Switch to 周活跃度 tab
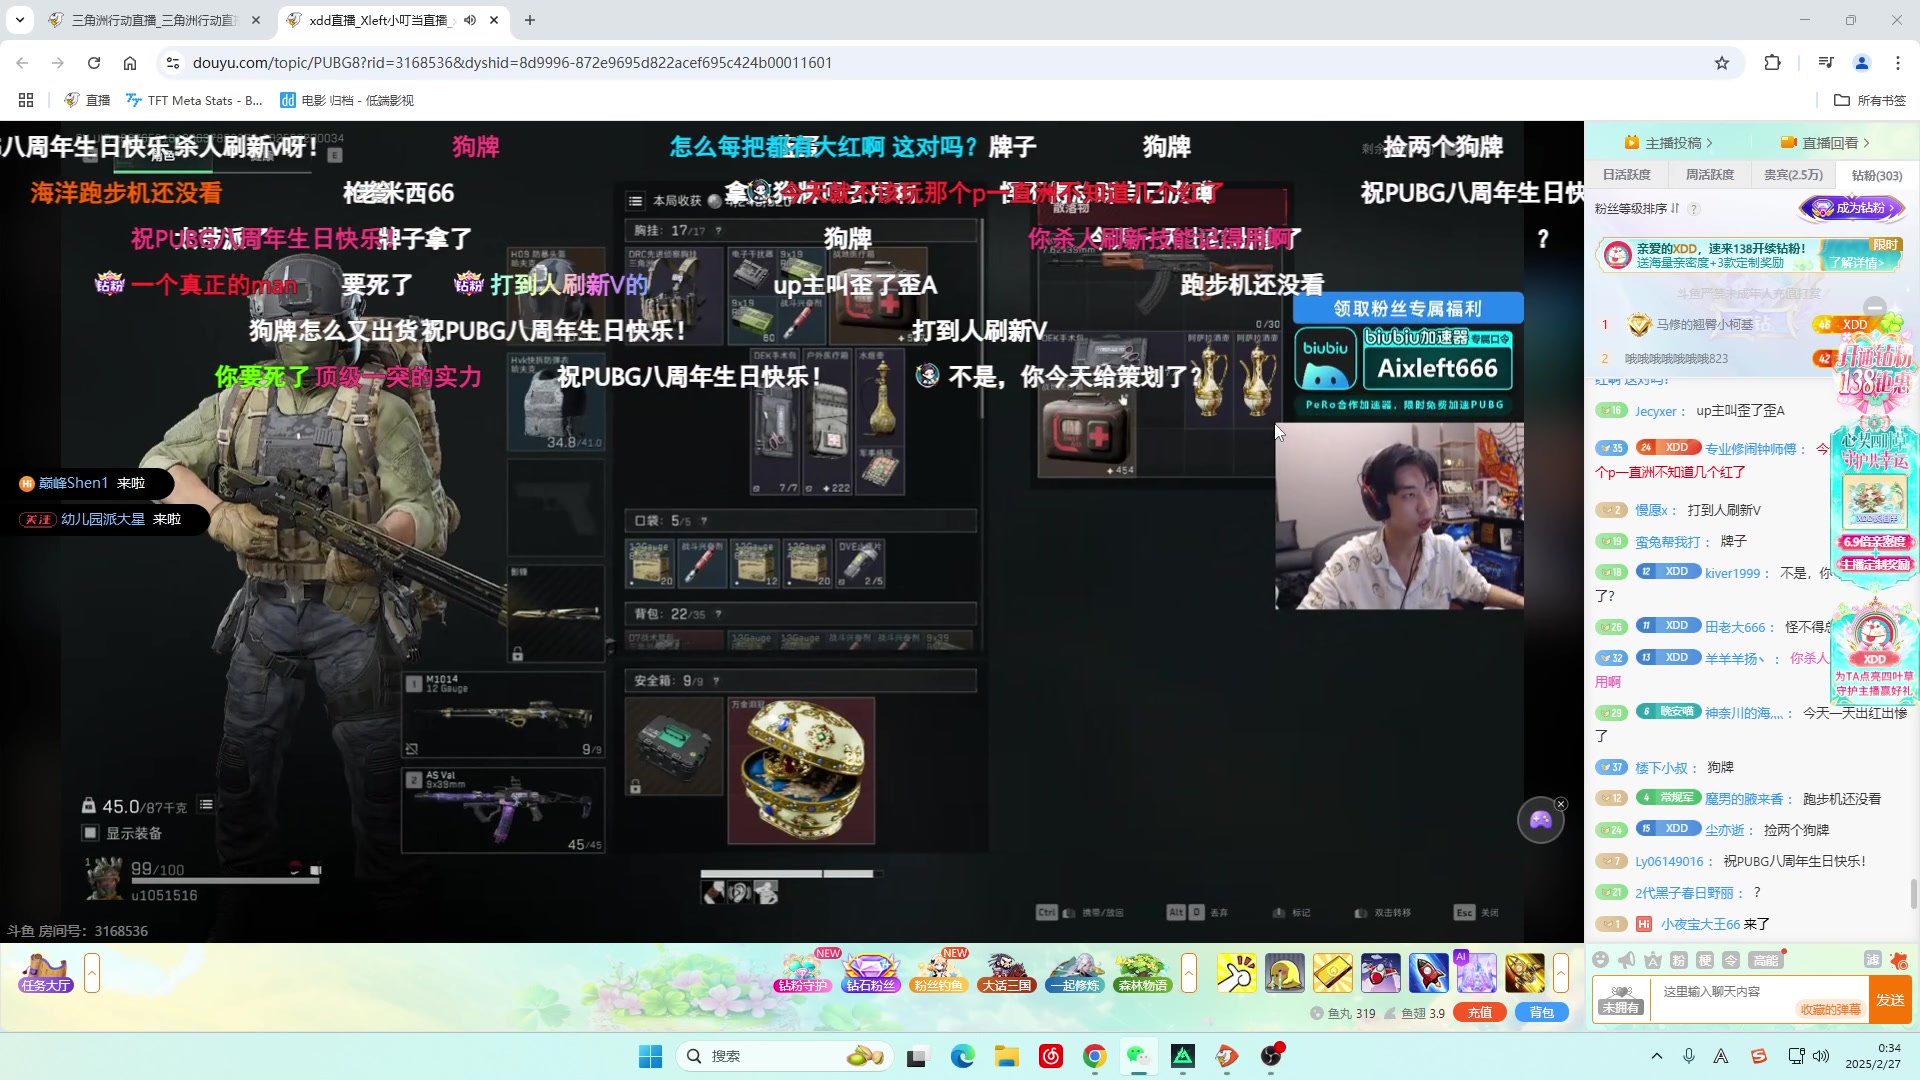Screen dimensions: 1920x1080 (1710, 175)
